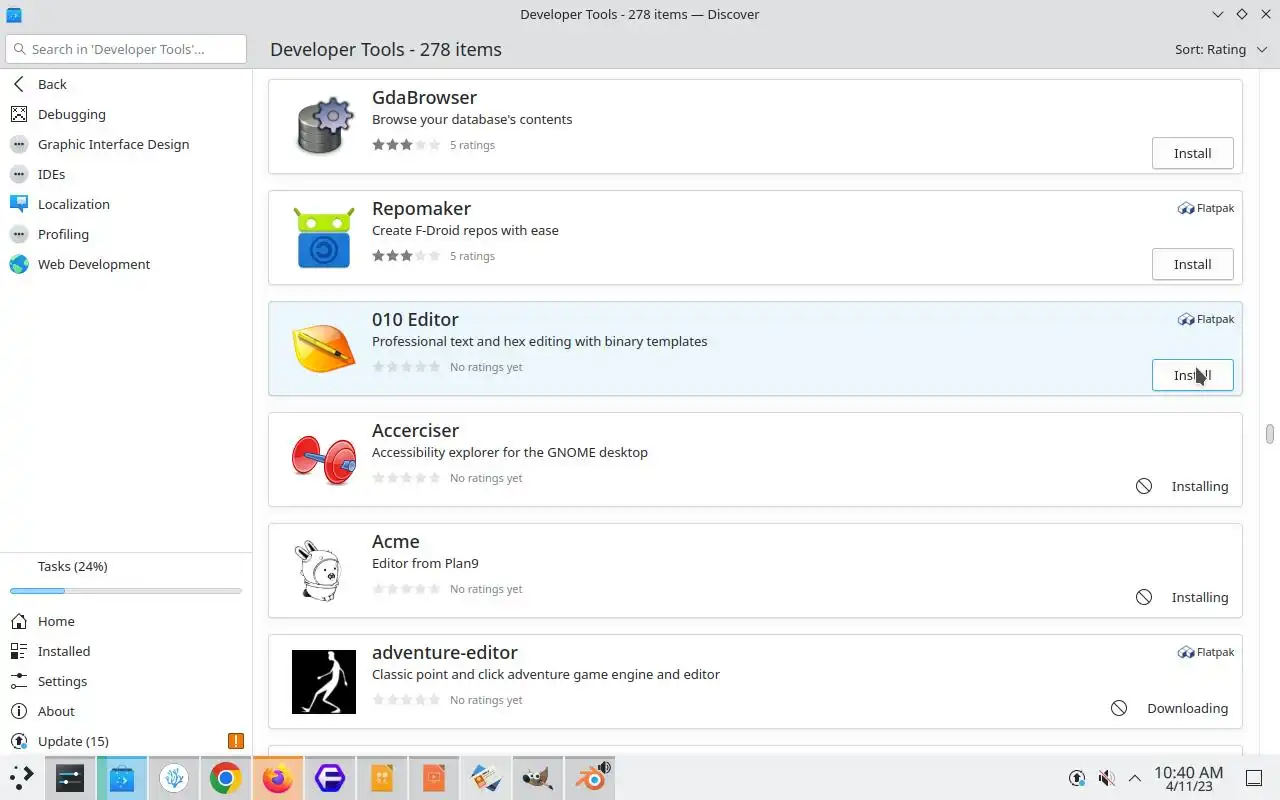Click the 010 Editor orange pen icon
Viewport: 1280px width, 800px height.
pyautogui.click(x=324, y=348)
